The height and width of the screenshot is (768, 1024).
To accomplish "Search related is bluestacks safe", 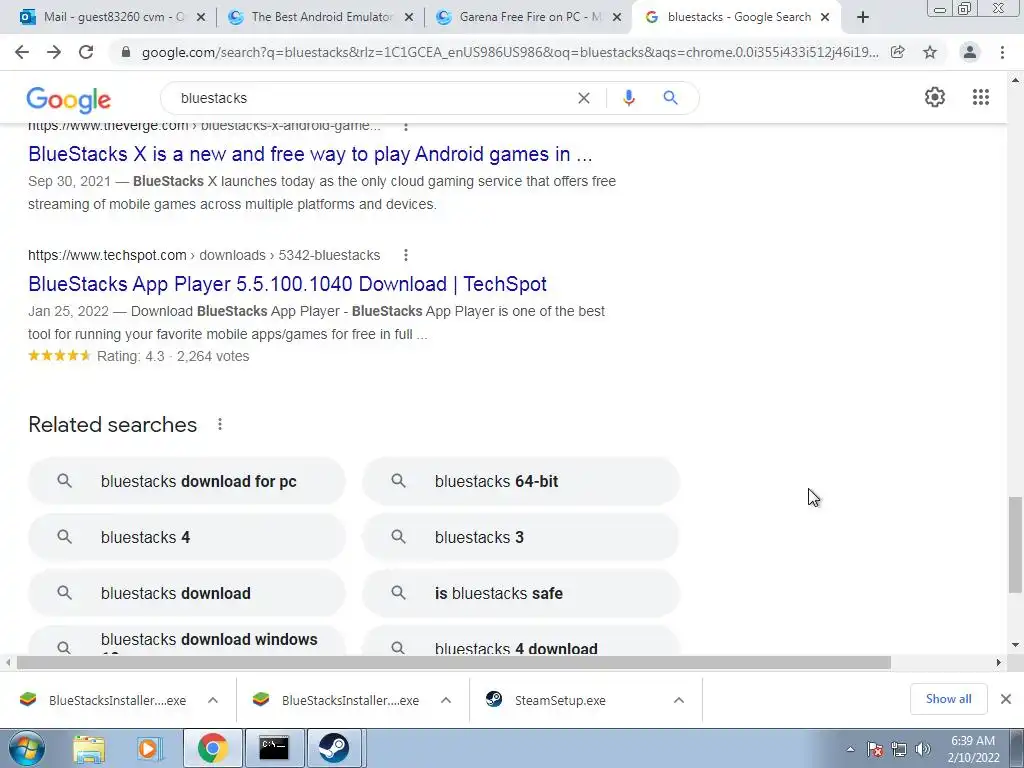I will pyautogui.click(x=520, y=594).
